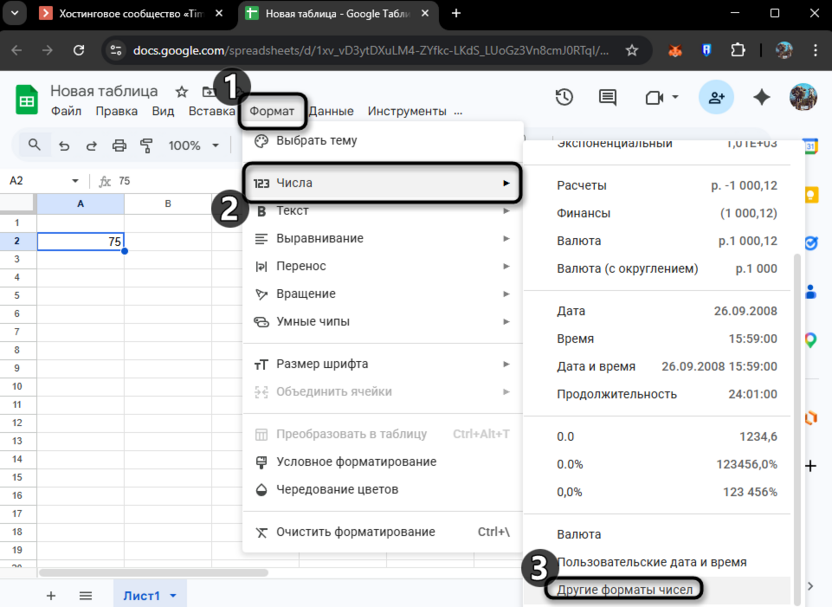
Task: Select Условное форматирование
Action: [x=383, y=462]
